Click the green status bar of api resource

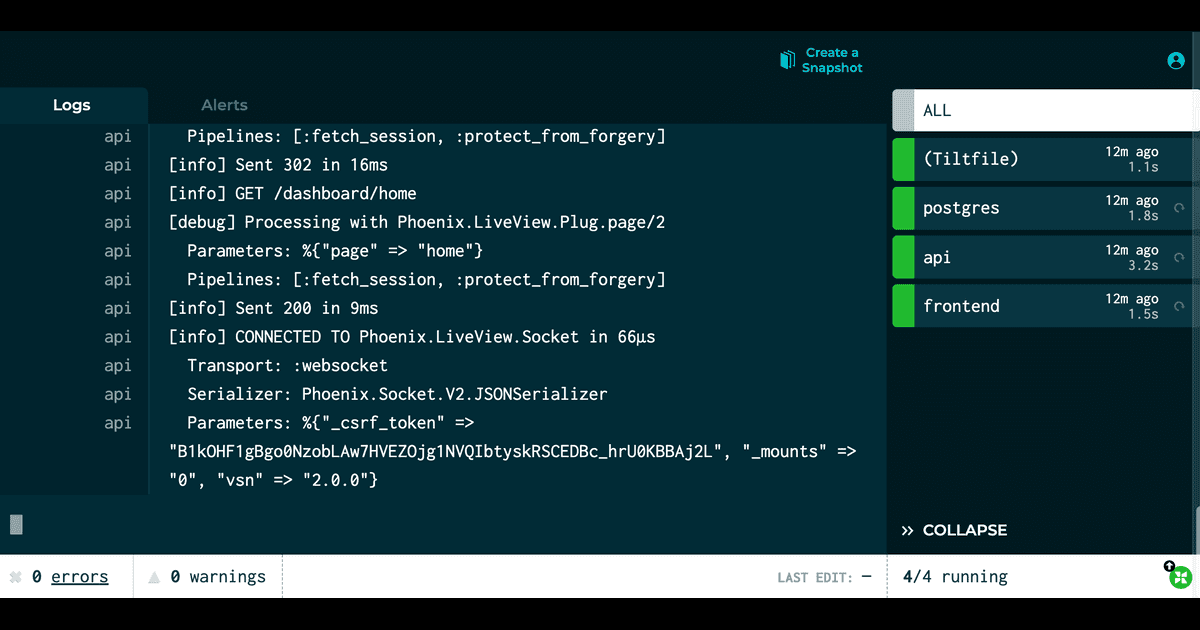click(903, 257)
